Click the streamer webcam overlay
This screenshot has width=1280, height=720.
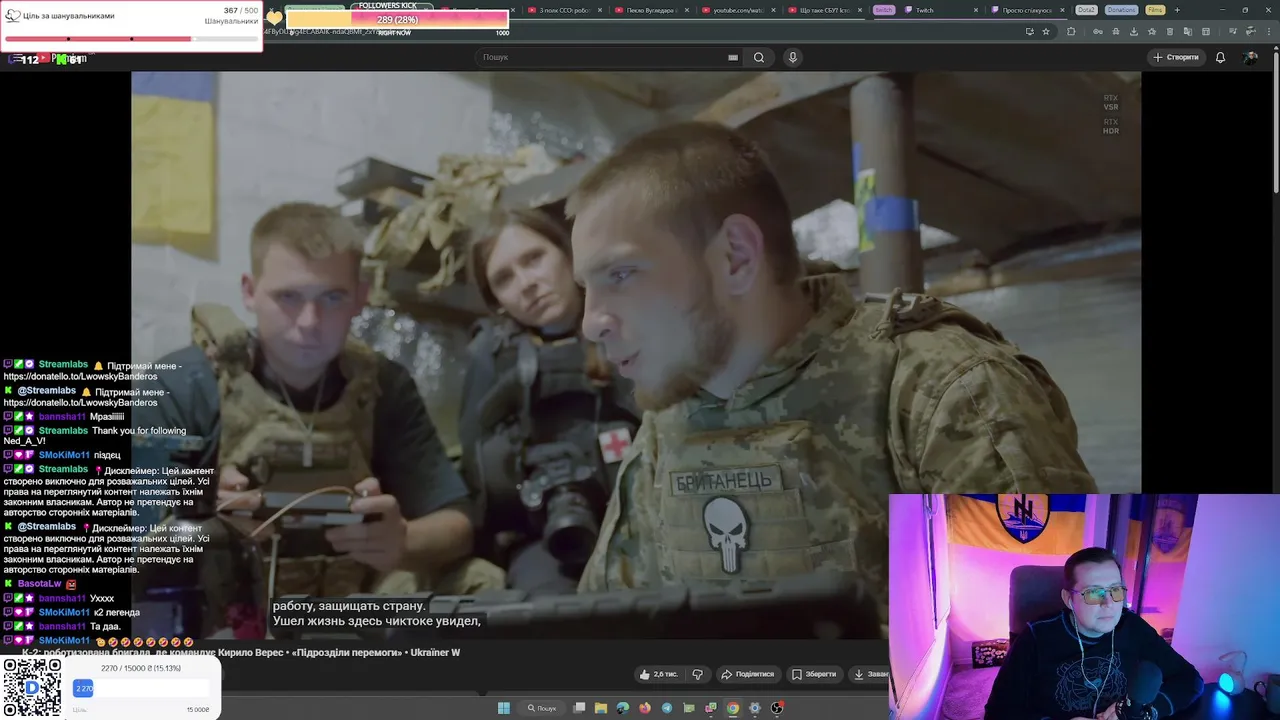coord(1084,606)
